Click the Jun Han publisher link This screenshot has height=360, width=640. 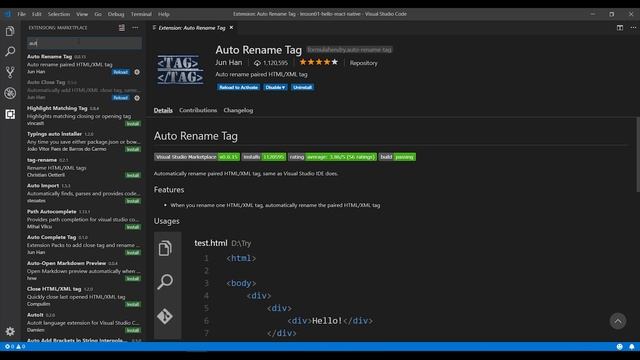click(x=229, y=62)
